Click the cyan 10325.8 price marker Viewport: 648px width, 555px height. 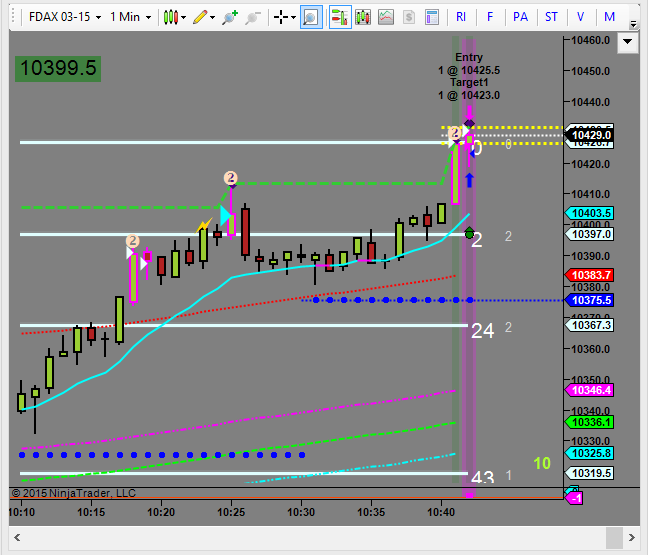click(x=590, y=453)
